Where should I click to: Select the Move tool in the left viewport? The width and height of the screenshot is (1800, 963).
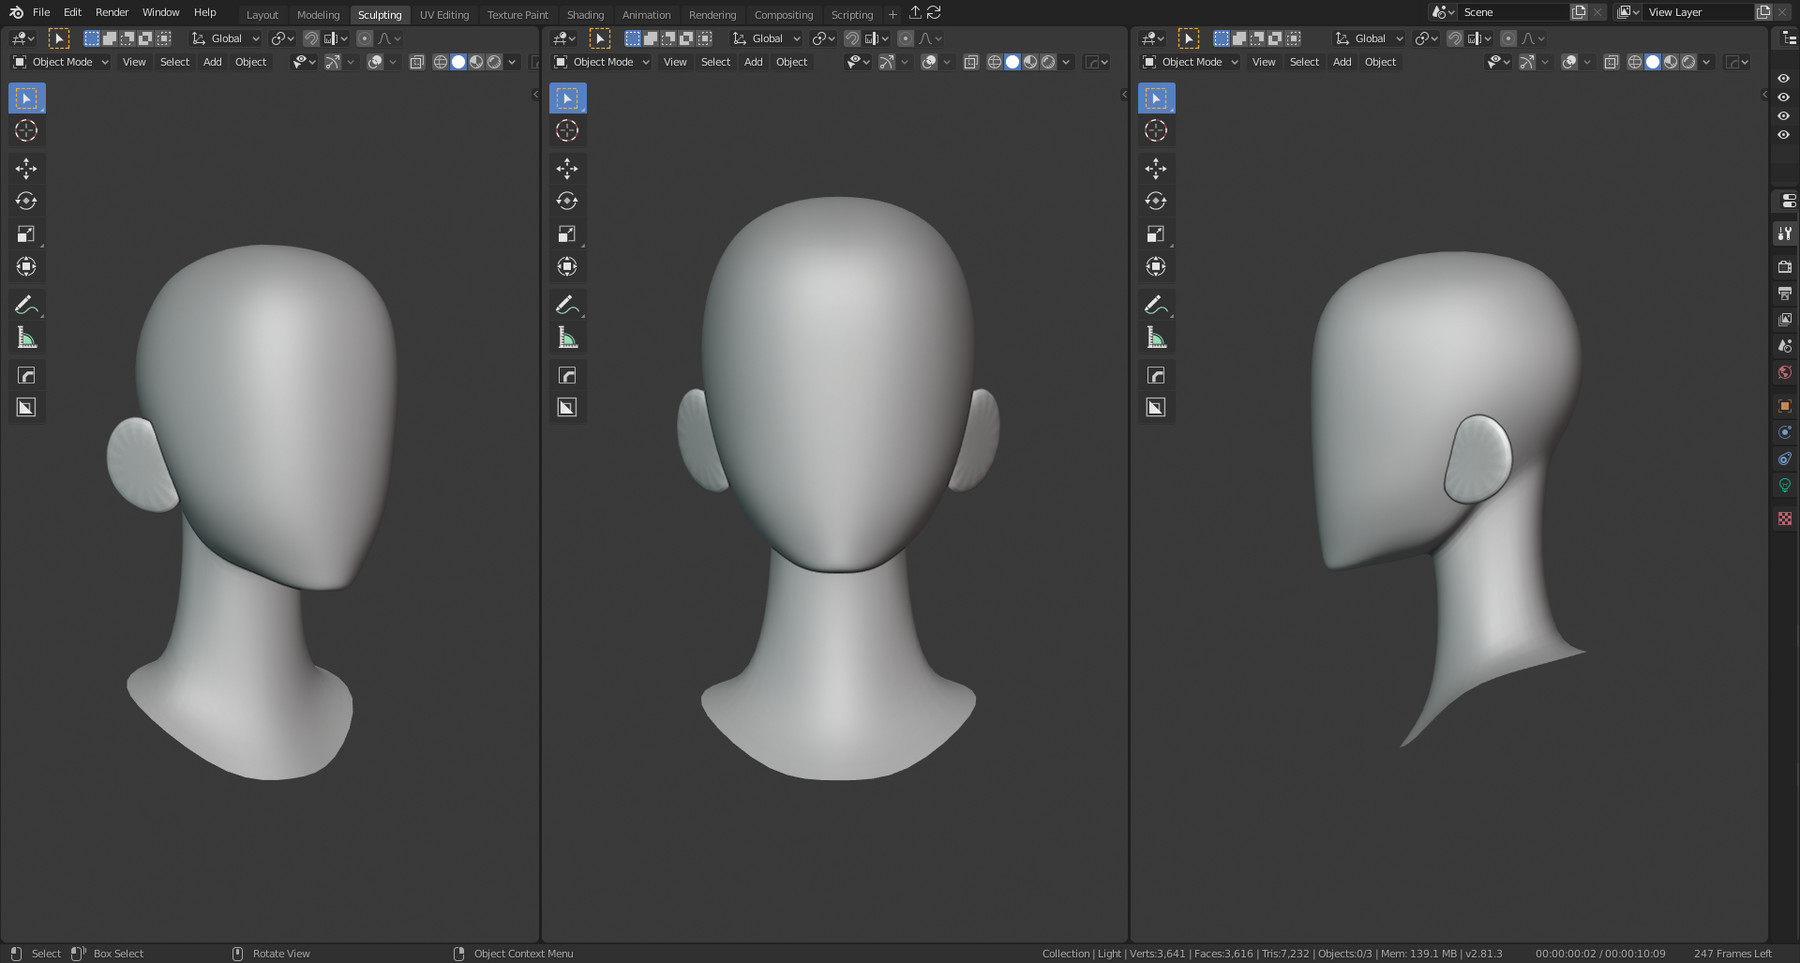[26, 168]
